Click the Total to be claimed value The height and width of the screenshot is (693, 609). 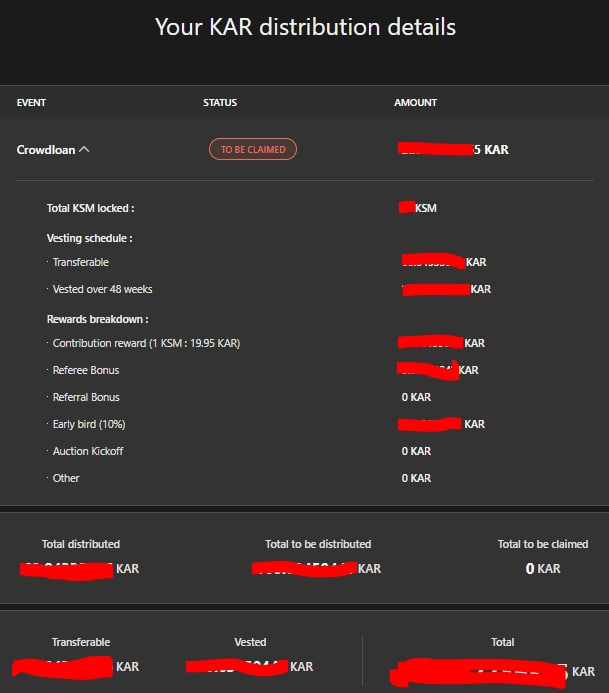point(543,568)
